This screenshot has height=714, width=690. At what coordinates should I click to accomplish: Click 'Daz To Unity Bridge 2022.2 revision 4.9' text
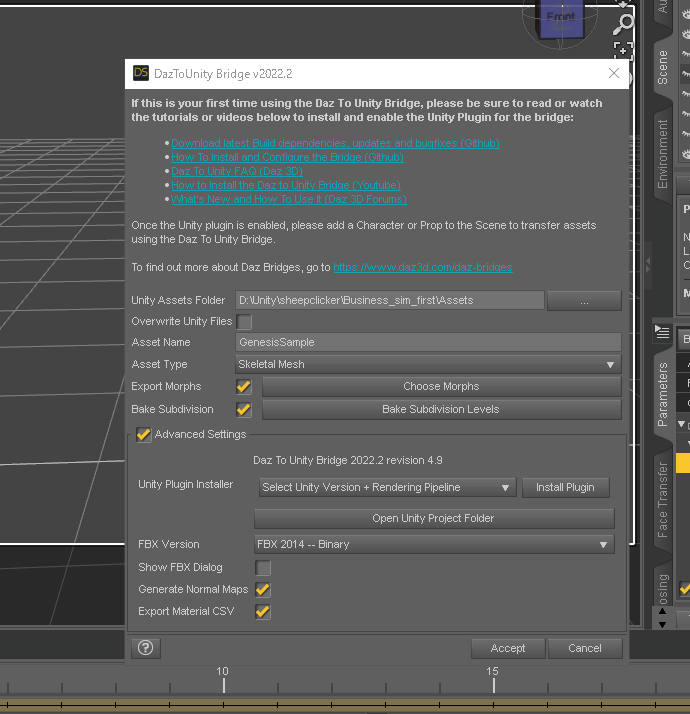(x=348, y=460)
